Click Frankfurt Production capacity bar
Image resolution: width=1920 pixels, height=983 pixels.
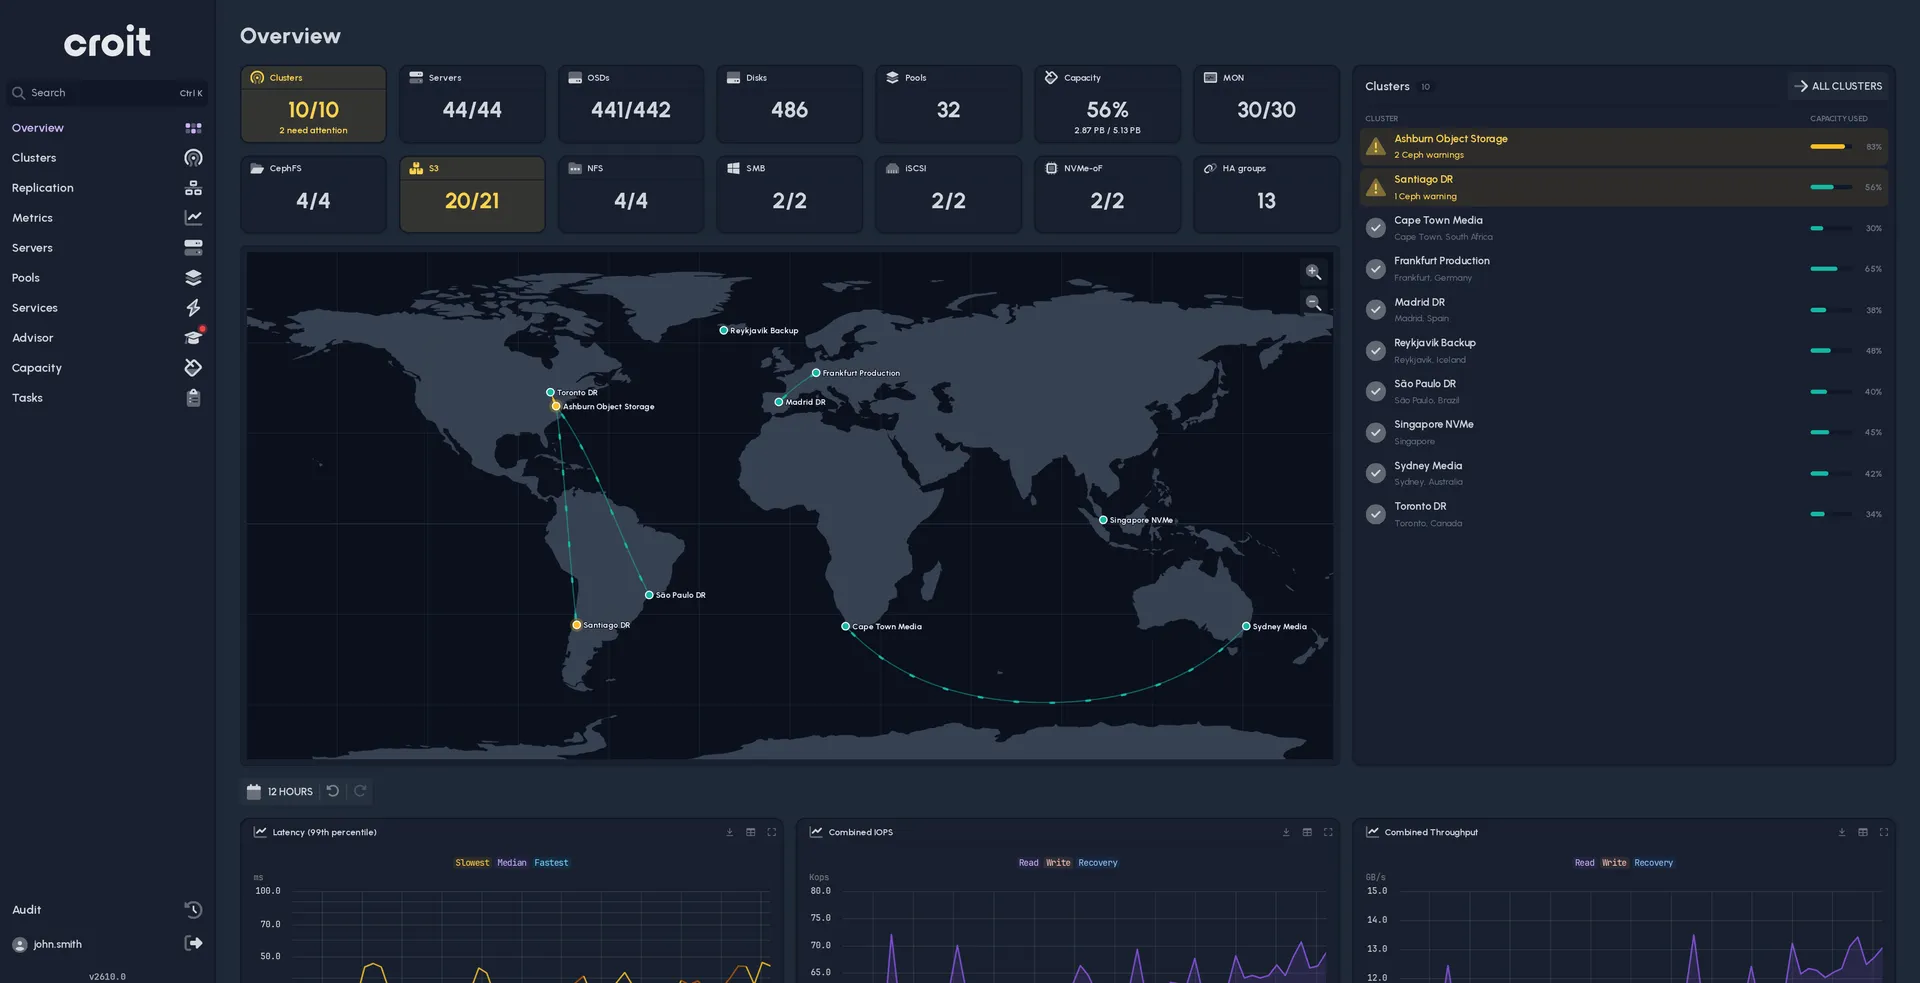pos(1832,269)
